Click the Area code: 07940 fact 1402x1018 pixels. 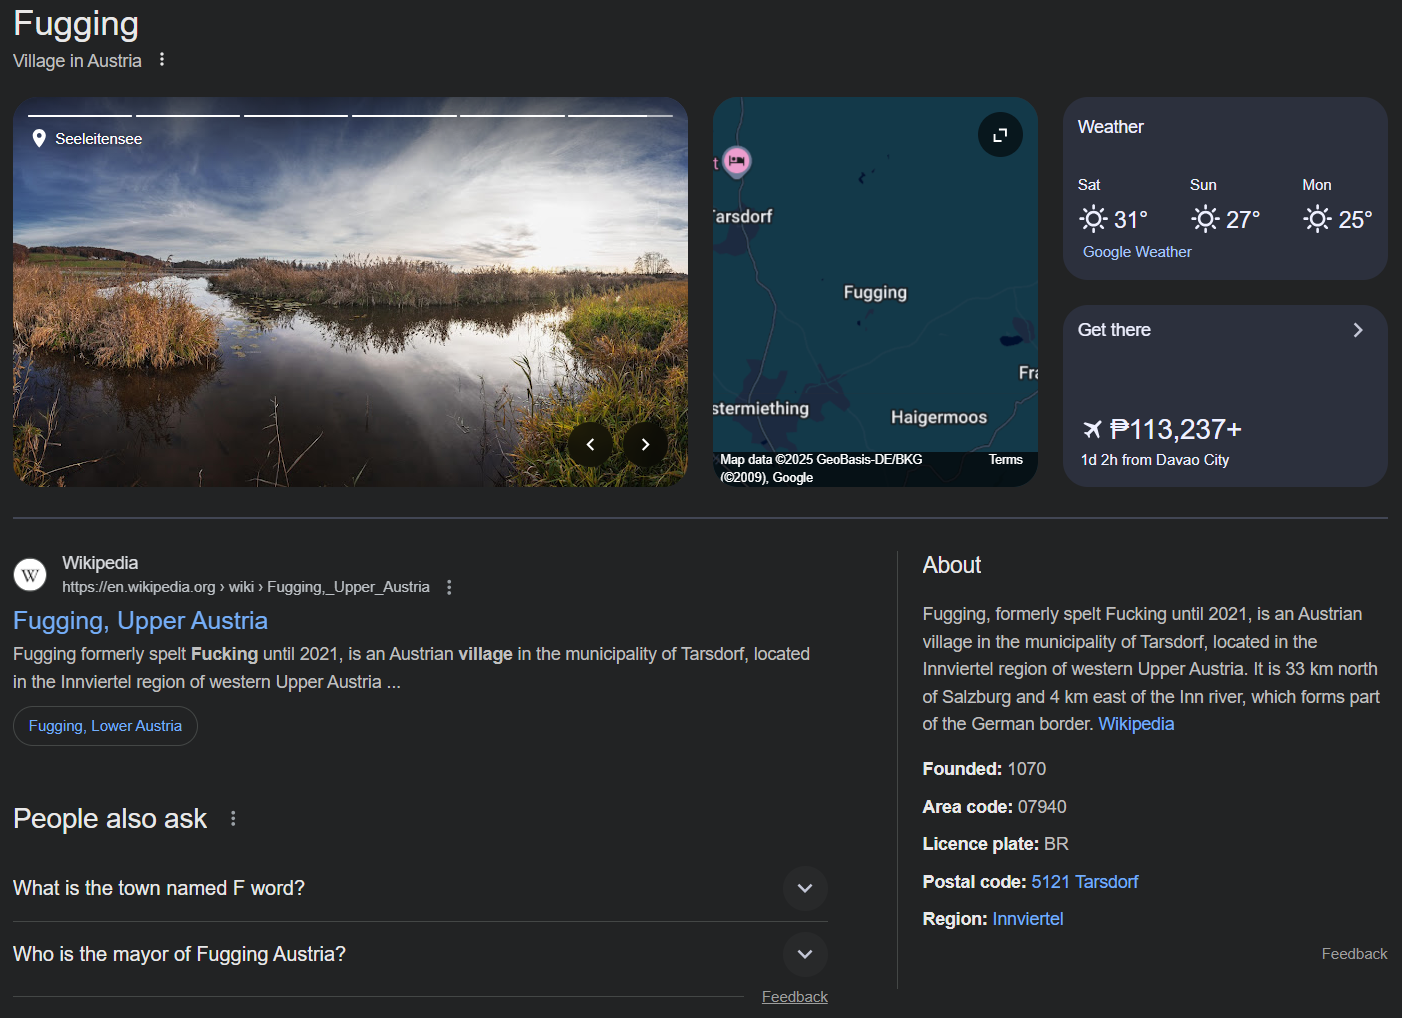pos(994,807)
